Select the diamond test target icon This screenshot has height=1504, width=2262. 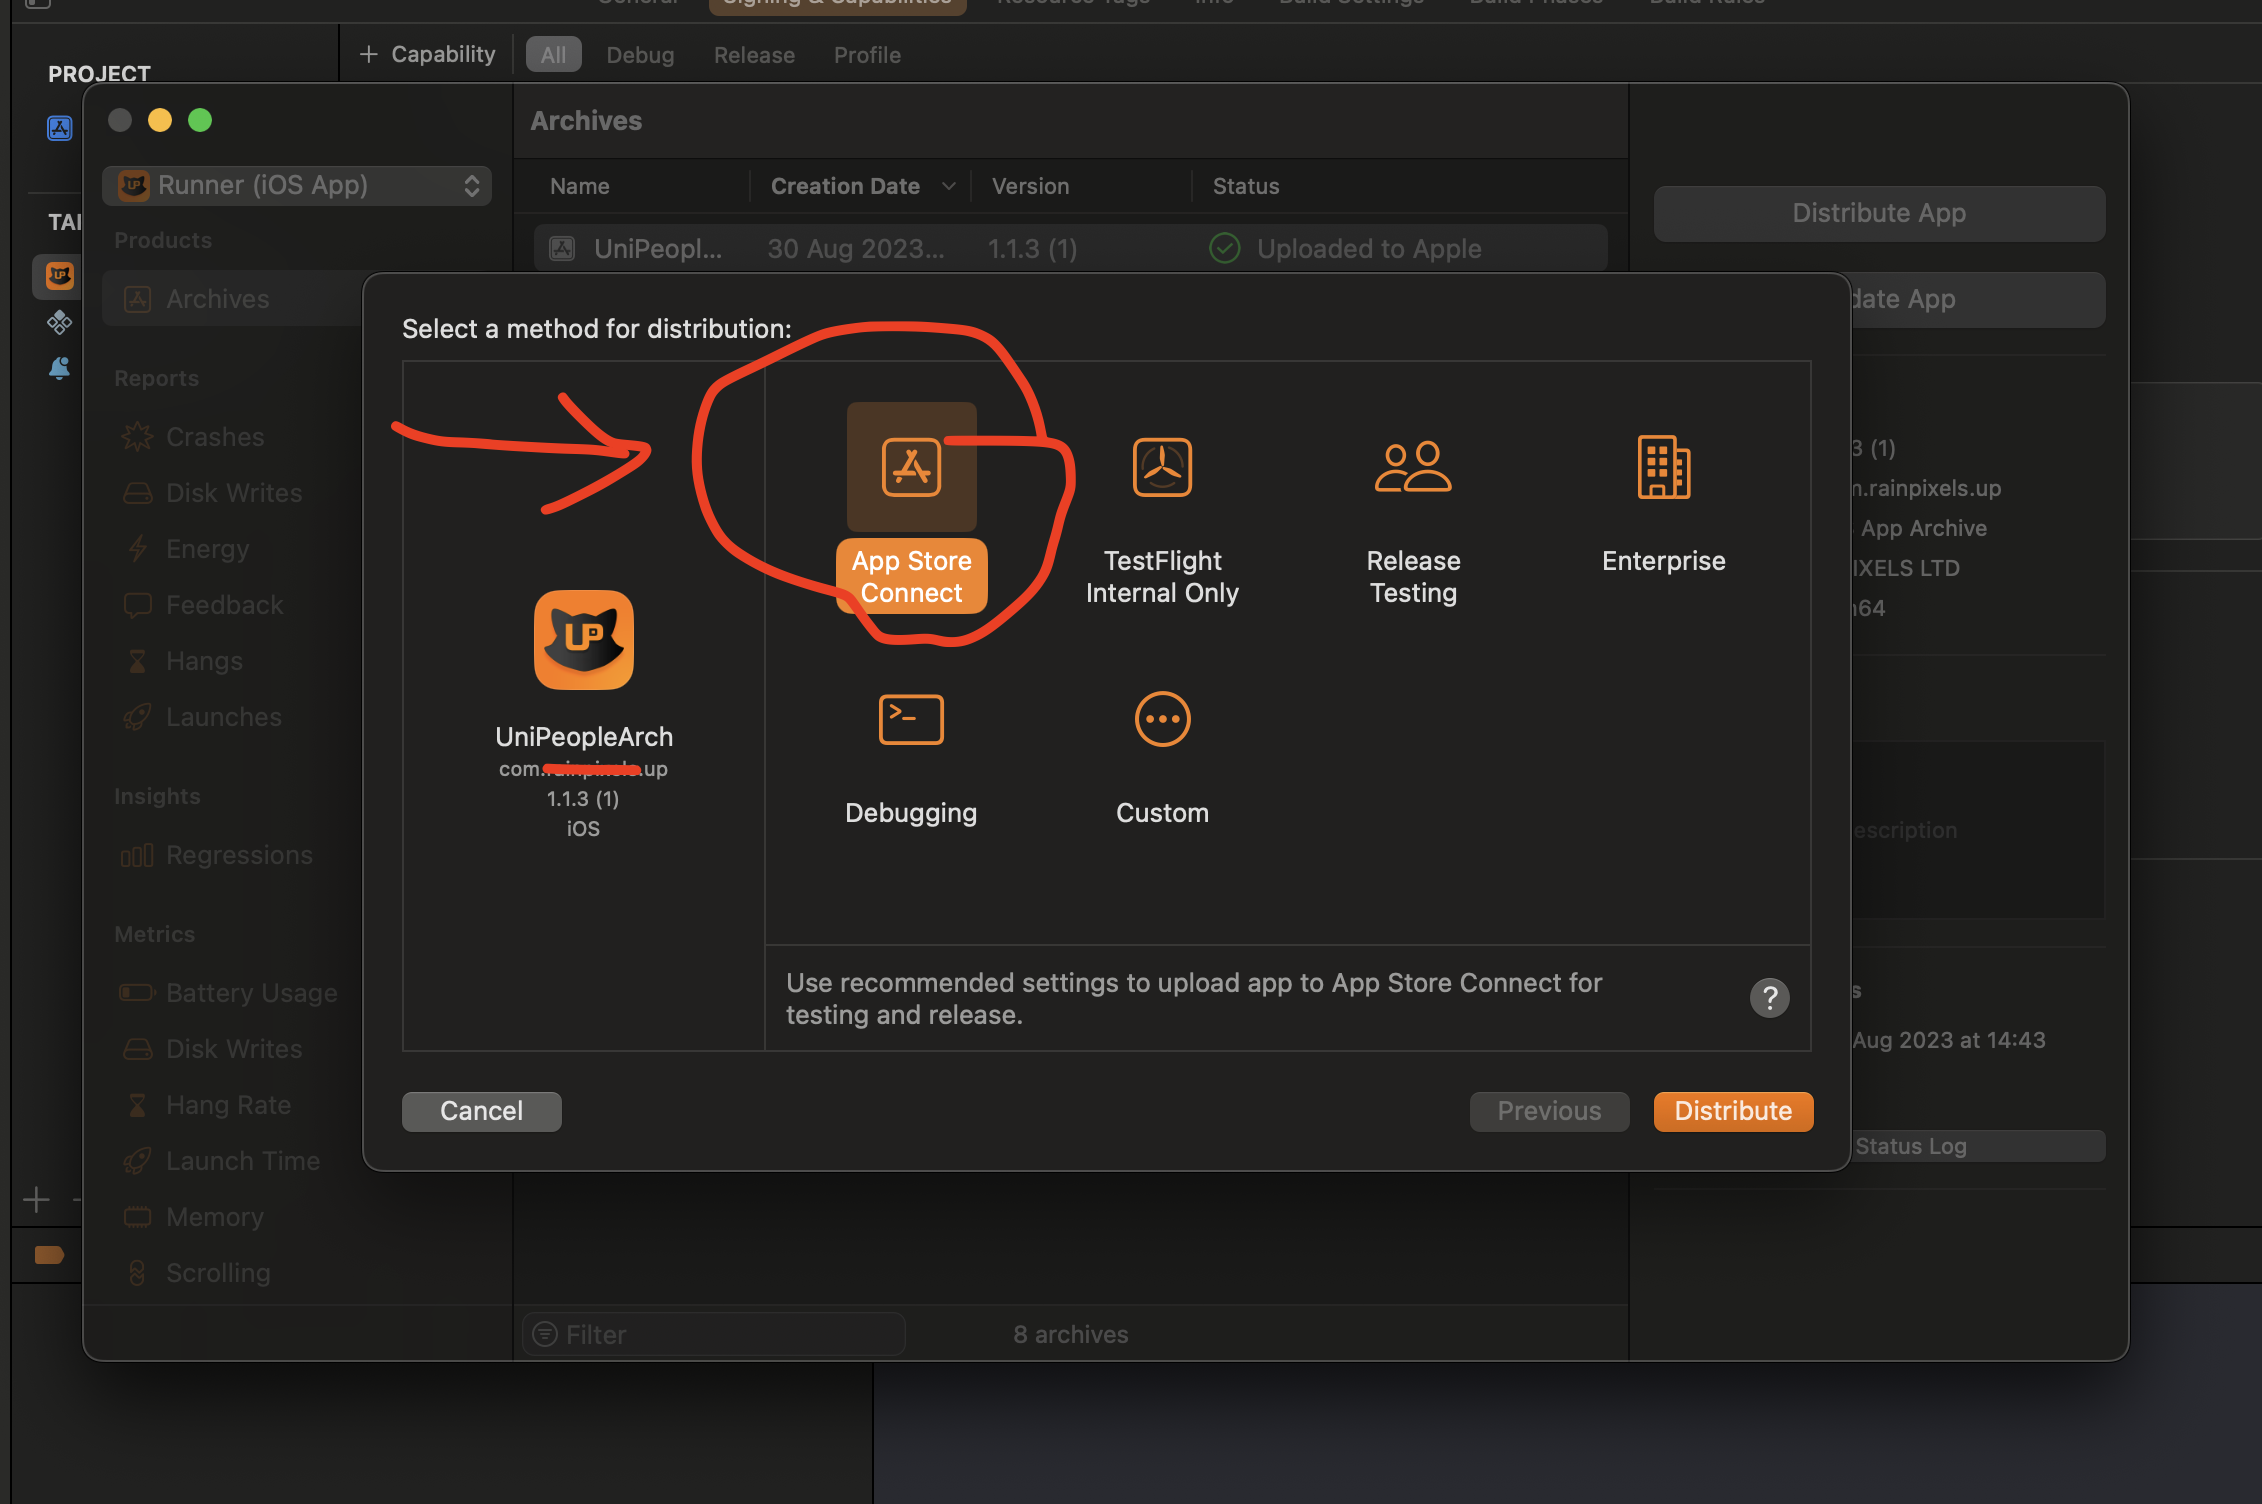tap(60, 322)
